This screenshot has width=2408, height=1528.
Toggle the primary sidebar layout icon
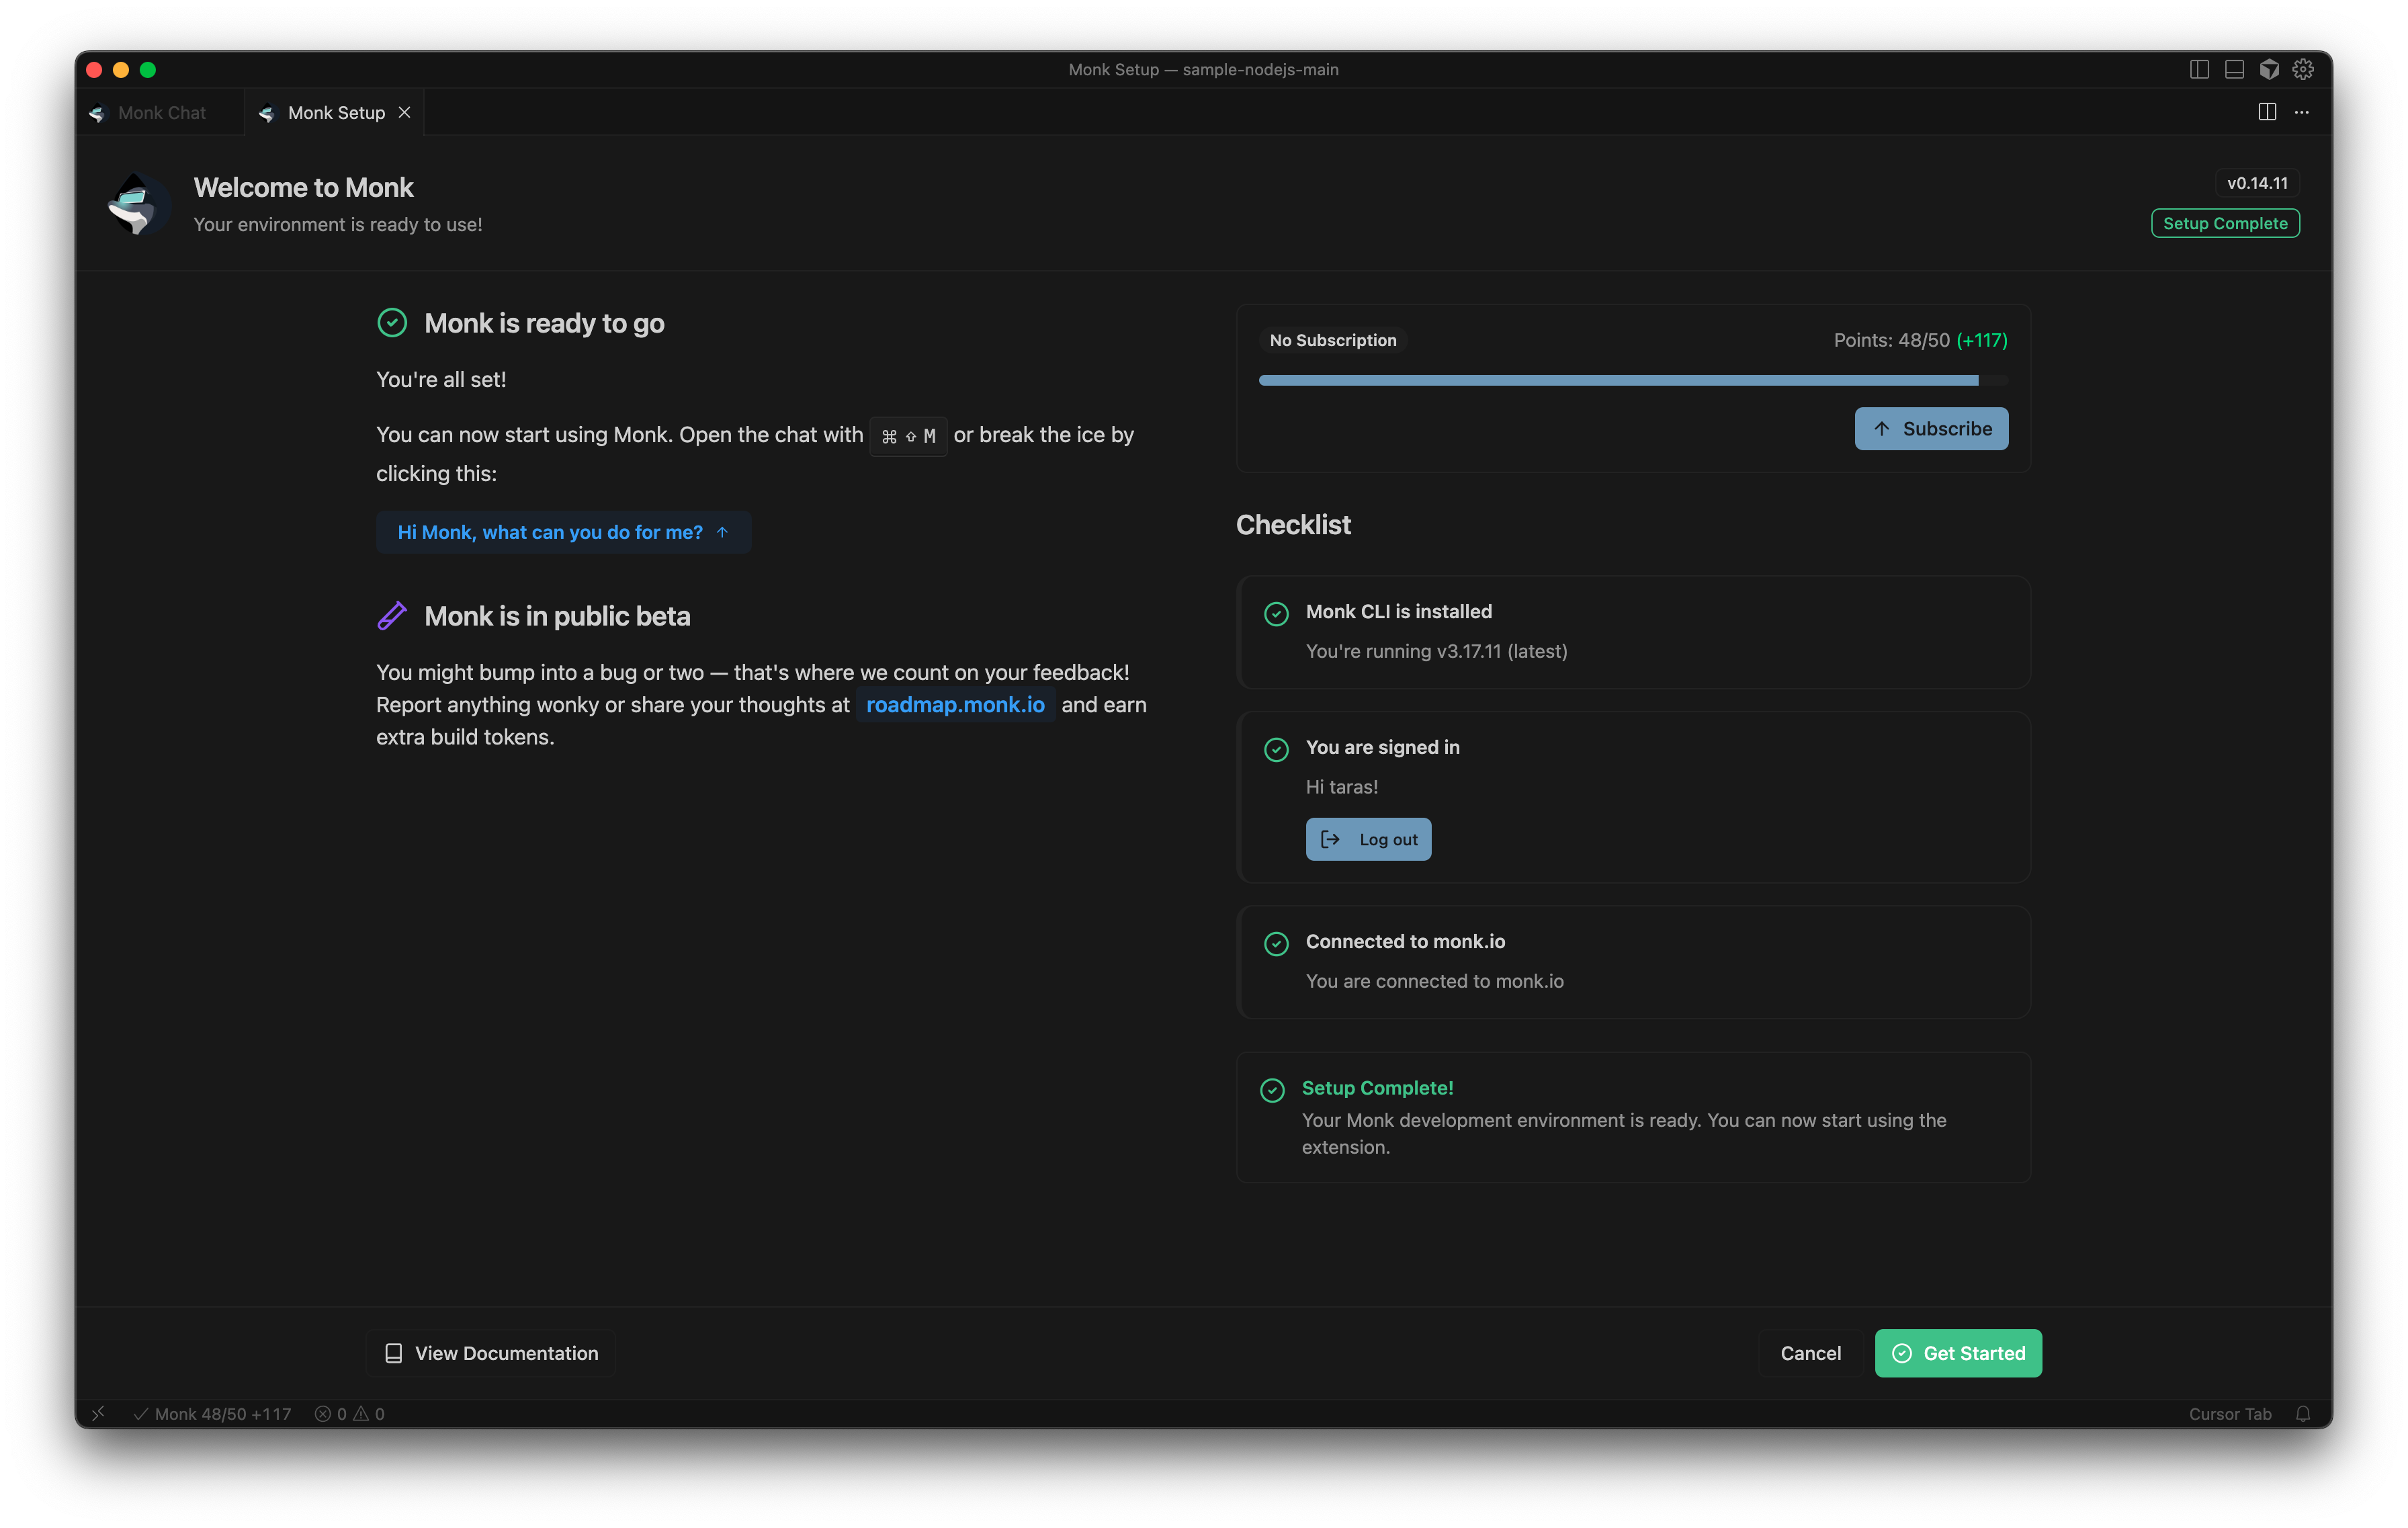click(x=2199, y=69)
